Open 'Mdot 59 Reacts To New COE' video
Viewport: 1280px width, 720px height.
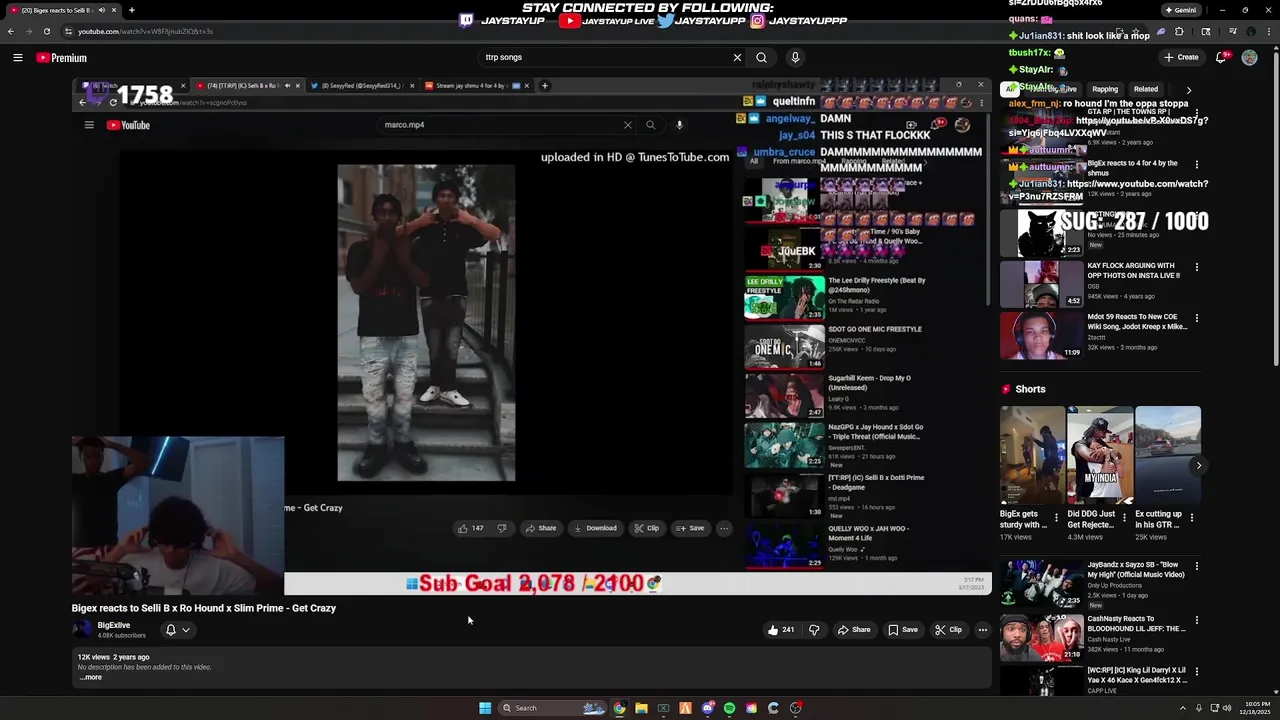click(1138, 322)
